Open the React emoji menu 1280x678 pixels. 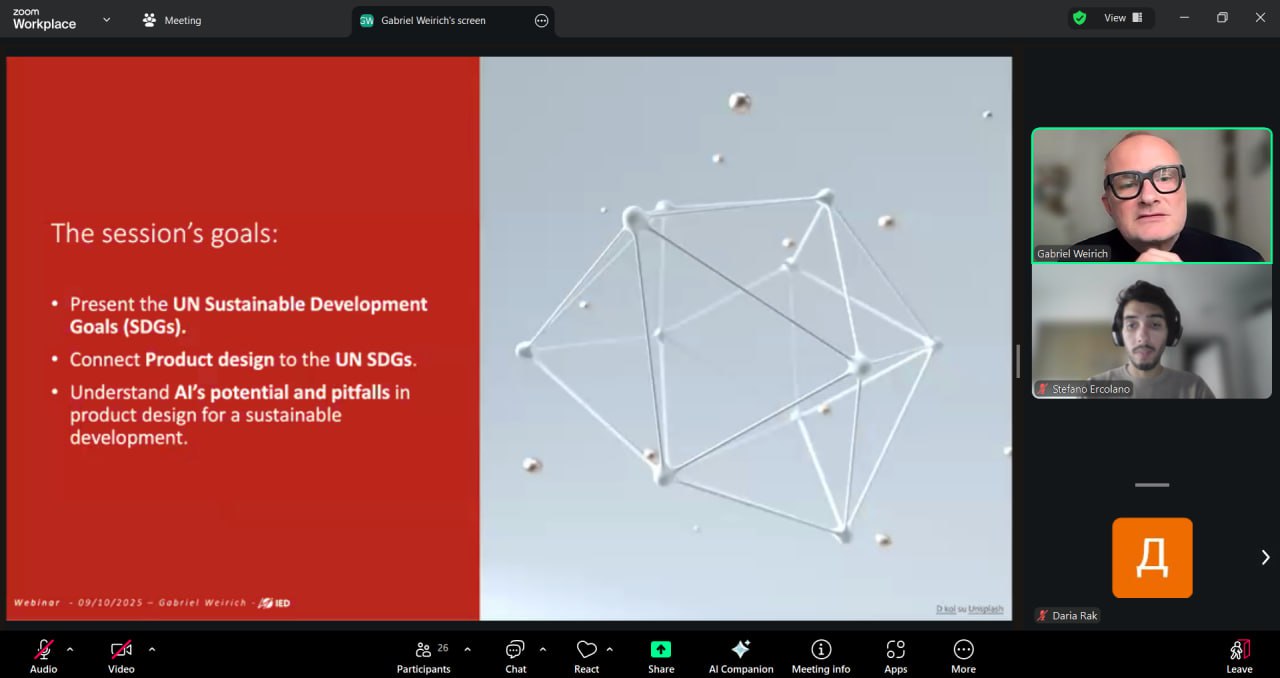[587, 655]
